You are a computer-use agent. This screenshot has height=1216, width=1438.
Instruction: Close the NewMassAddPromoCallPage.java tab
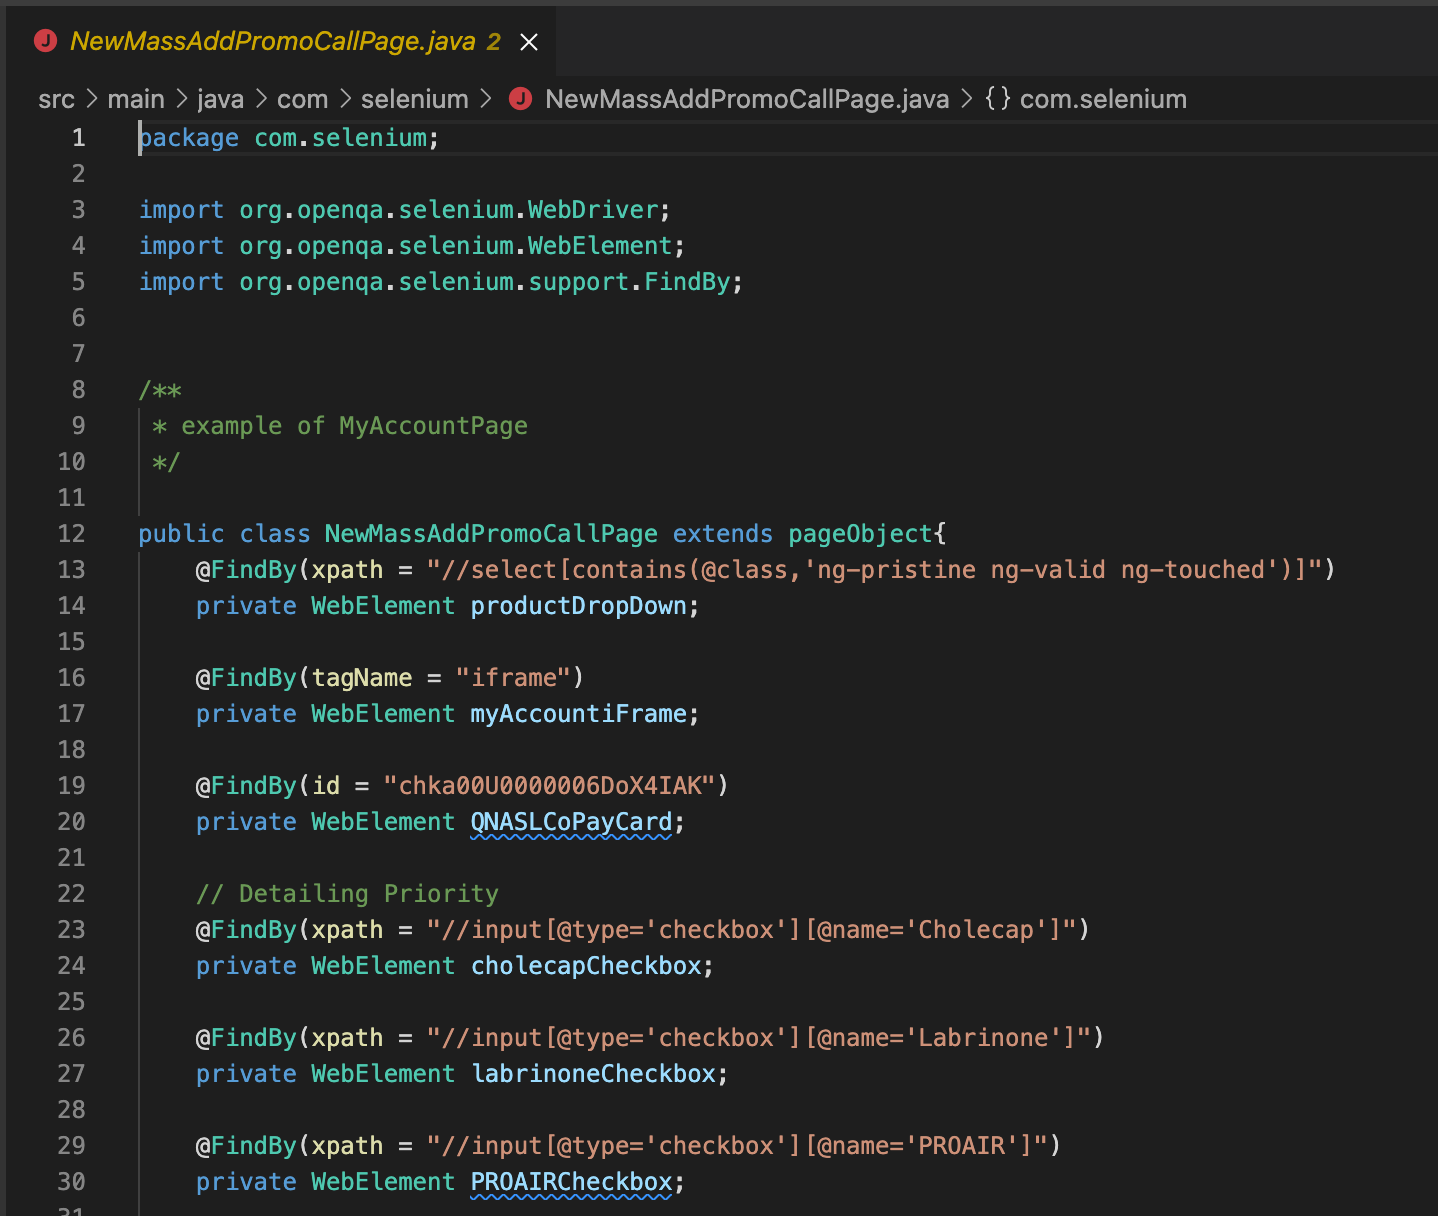point(529,42)
